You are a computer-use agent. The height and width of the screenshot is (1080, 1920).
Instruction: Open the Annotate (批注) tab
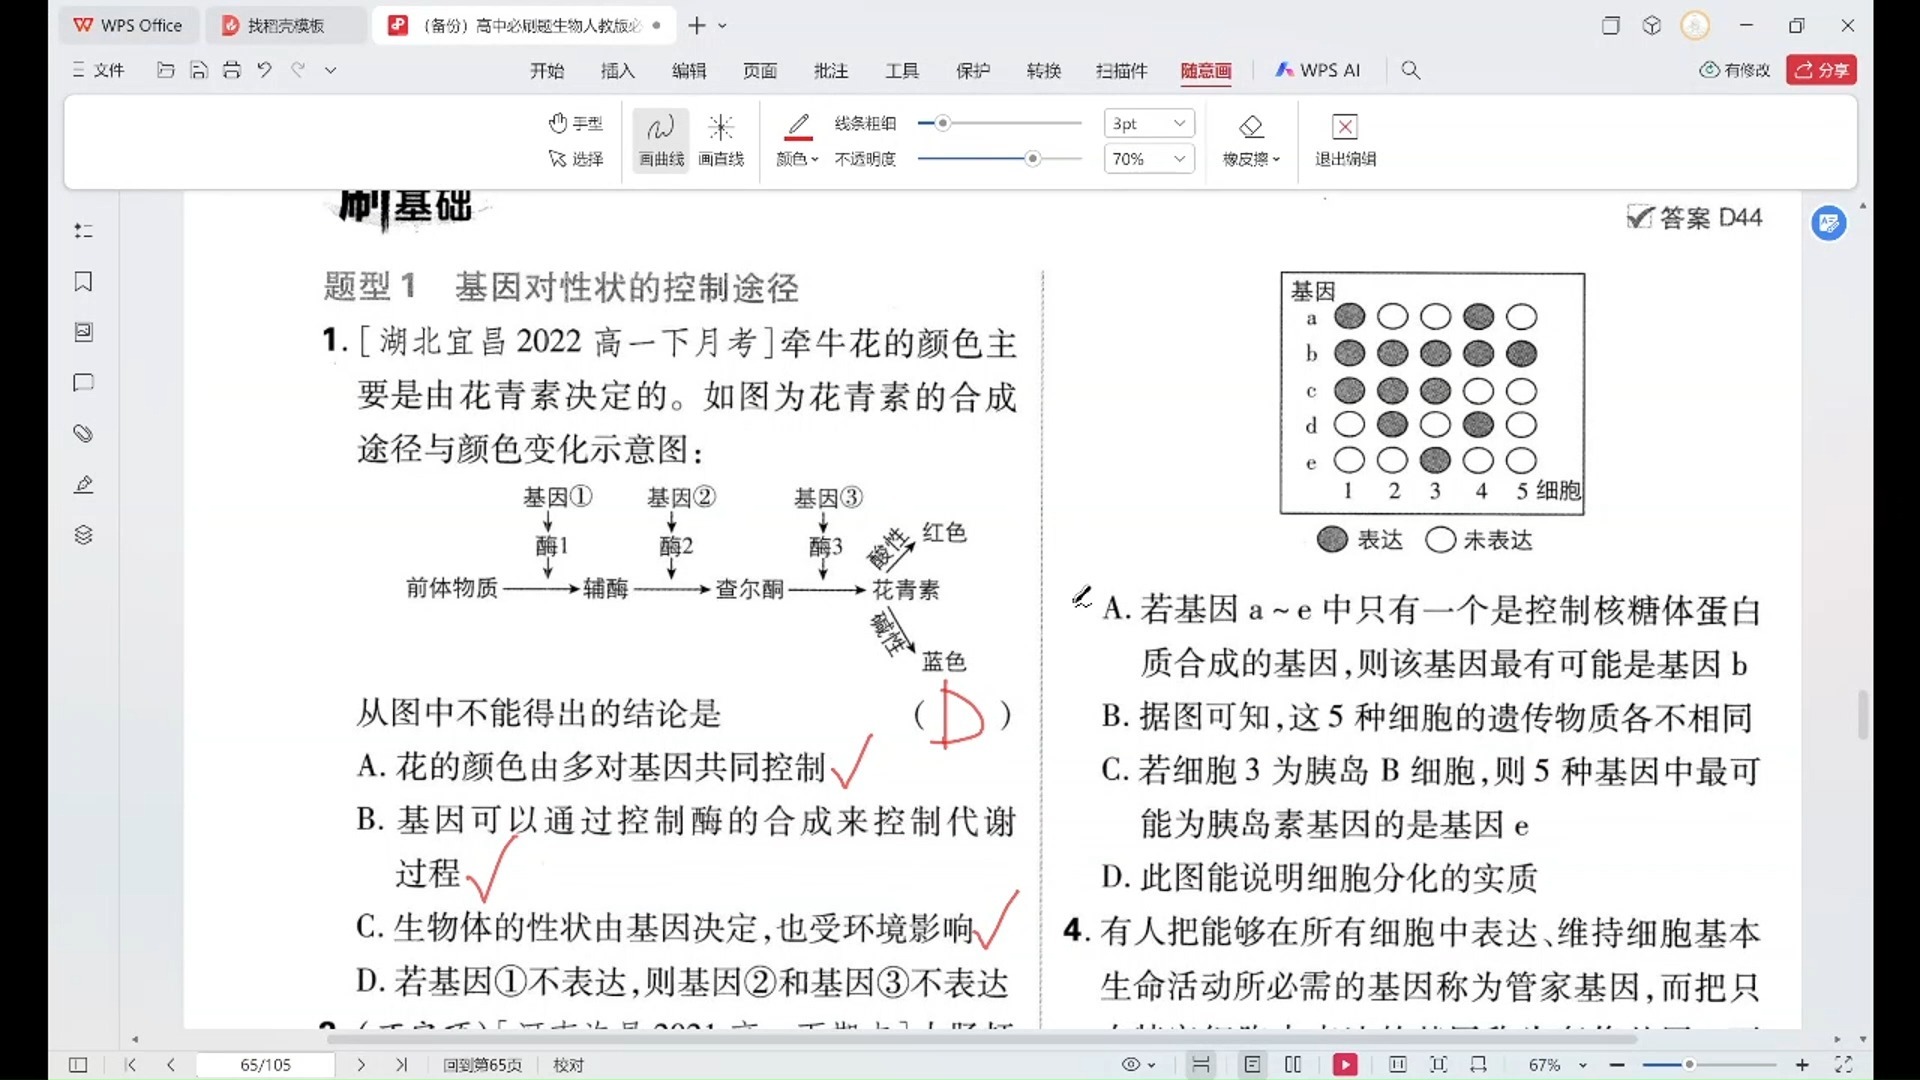pos(830,70)
